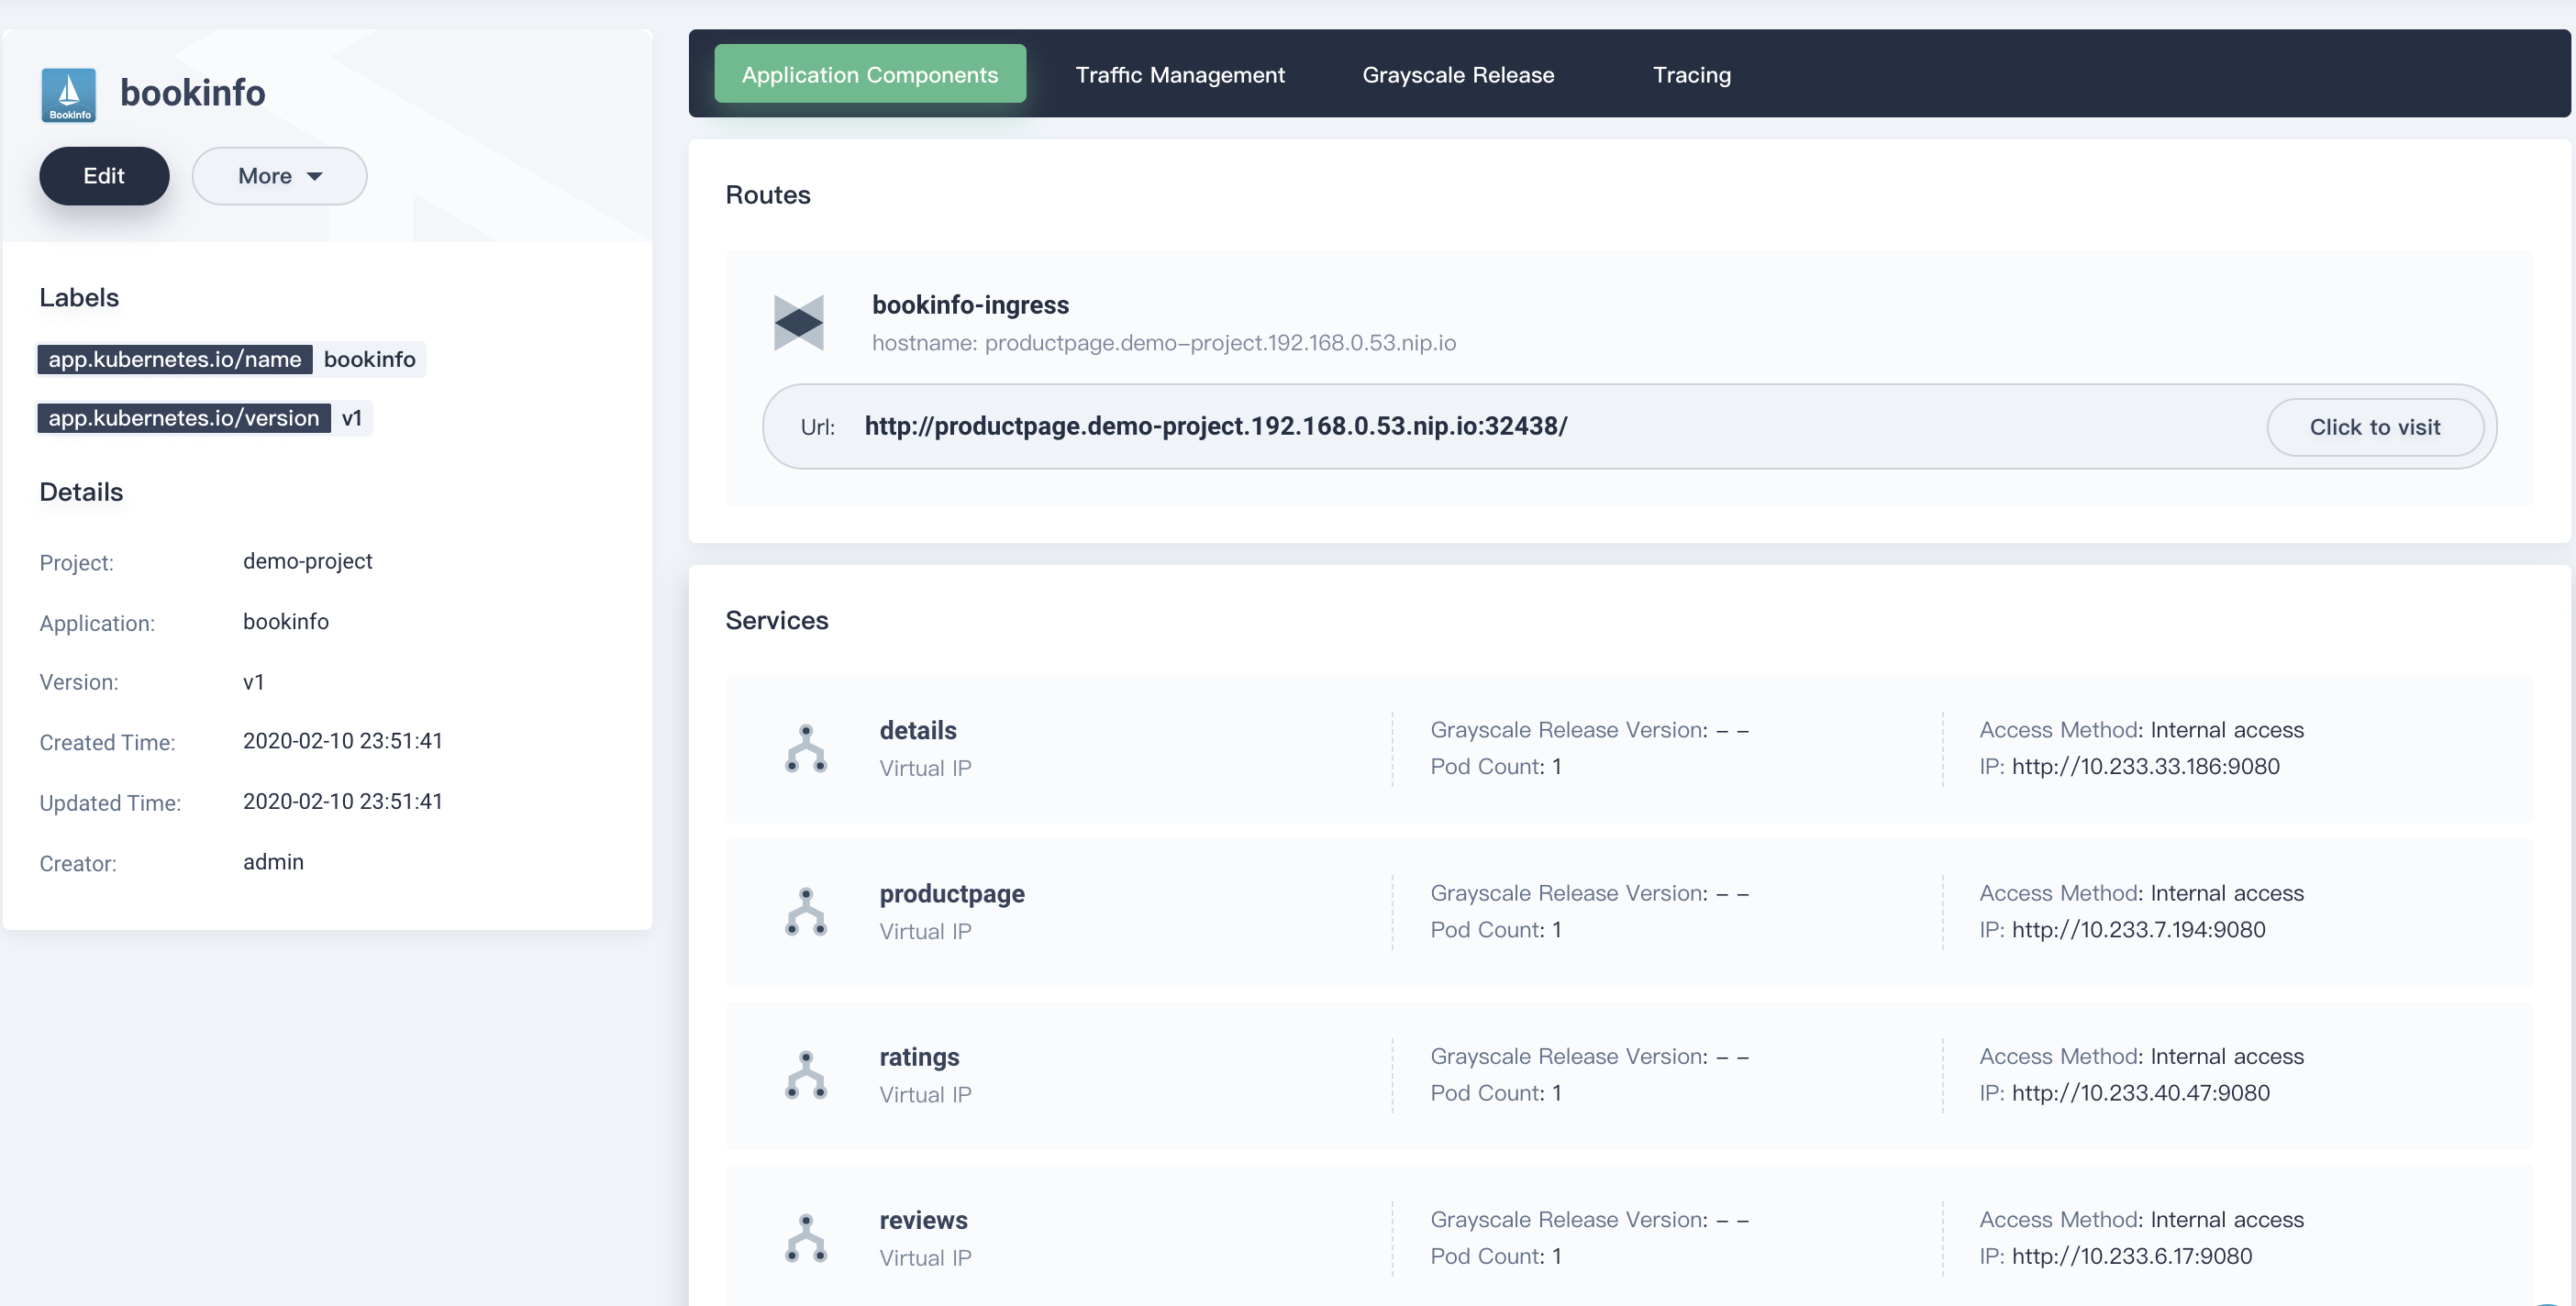Open the productpage service name
The height and width of the screenshot is (1306, 2576).
tap(951, 894)
